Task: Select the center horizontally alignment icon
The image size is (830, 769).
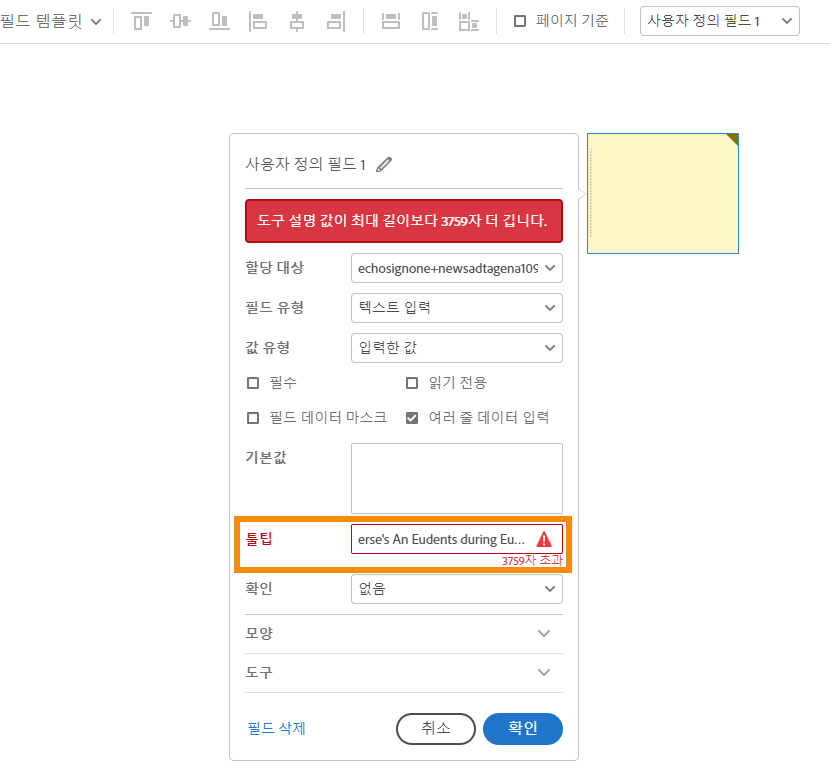Action: coord(296,20)
